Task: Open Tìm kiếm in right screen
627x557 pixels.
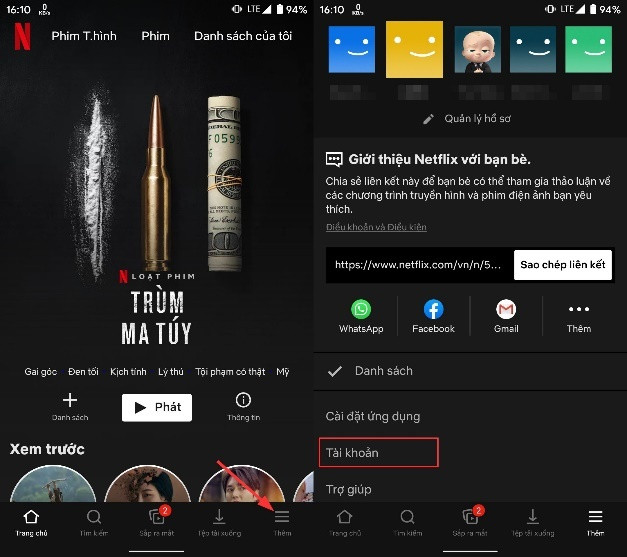Action: pos(407,523)
